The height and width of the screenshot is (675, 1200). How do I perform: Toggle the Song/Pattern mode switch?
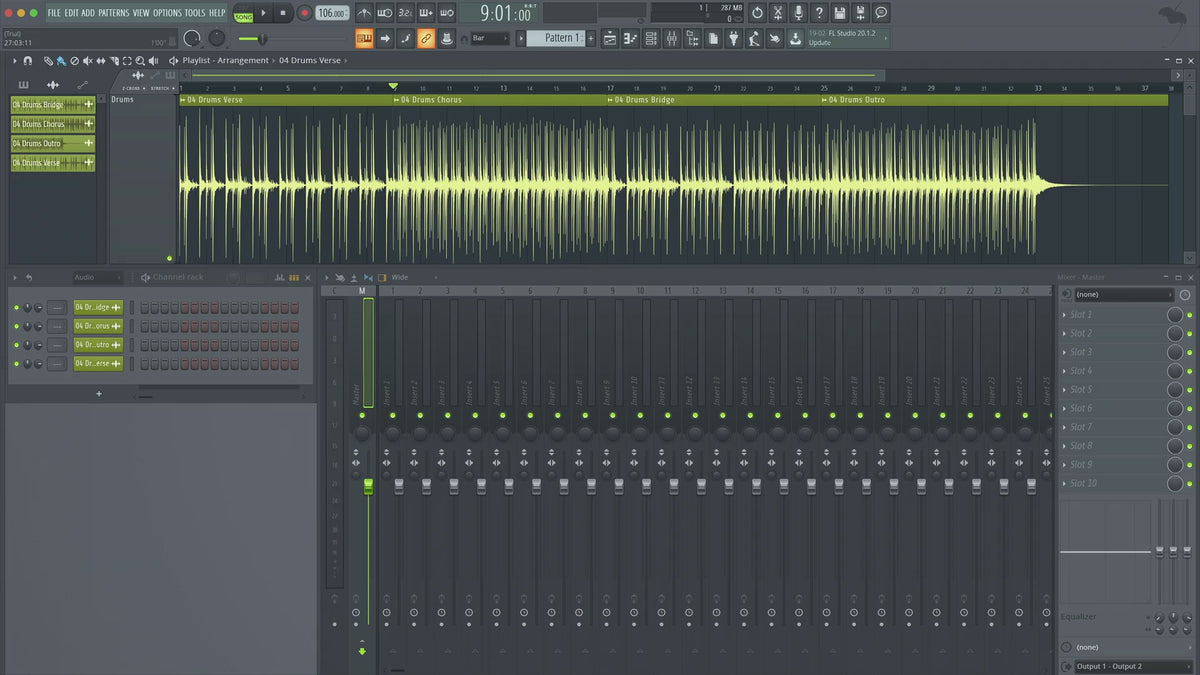pos(243,16)
